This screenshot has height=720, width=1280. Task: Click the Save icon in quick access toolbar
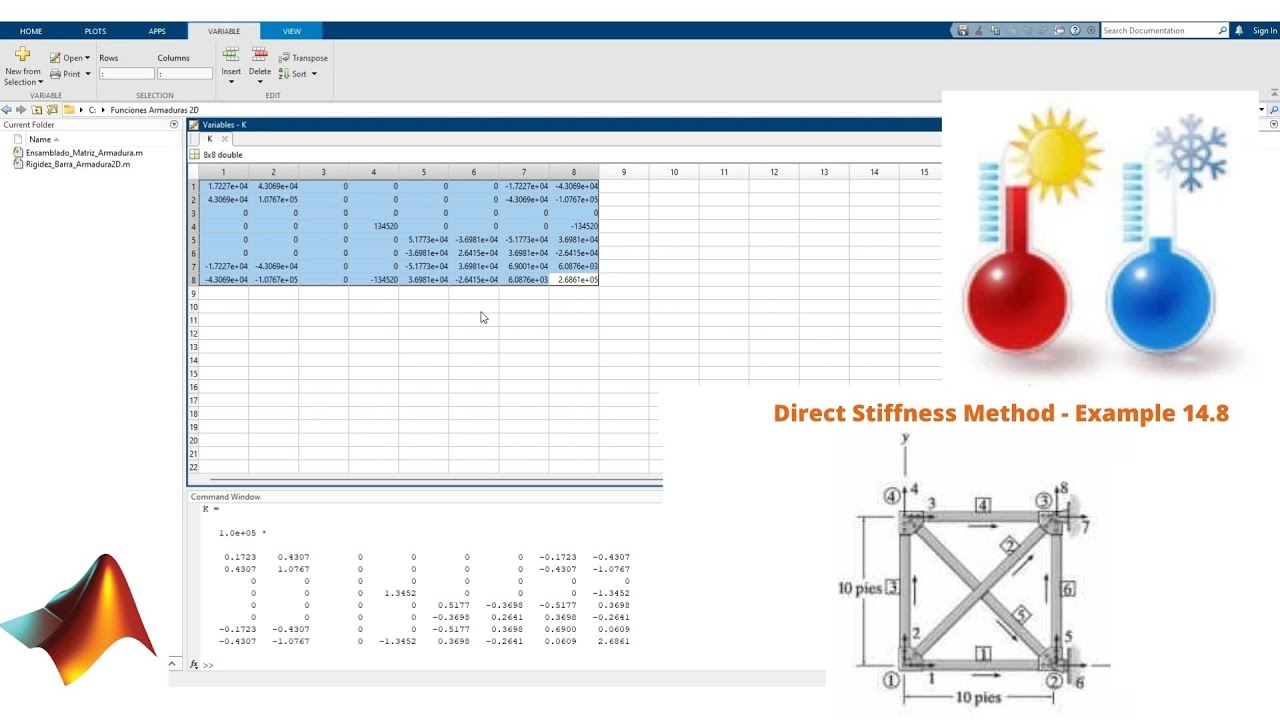(962, 31)
